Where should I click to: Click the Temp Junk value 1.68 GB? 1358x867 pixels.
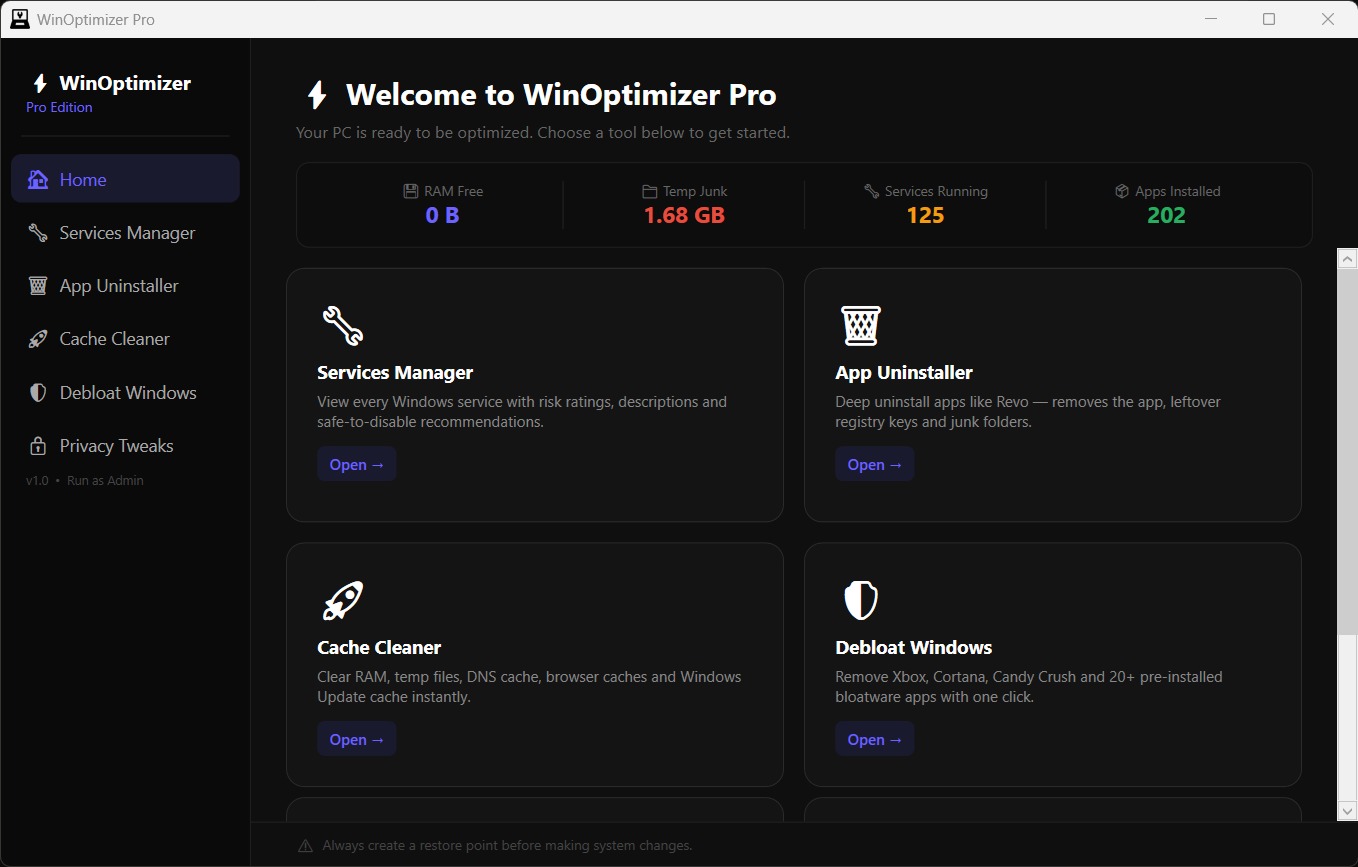pos(684,215)
